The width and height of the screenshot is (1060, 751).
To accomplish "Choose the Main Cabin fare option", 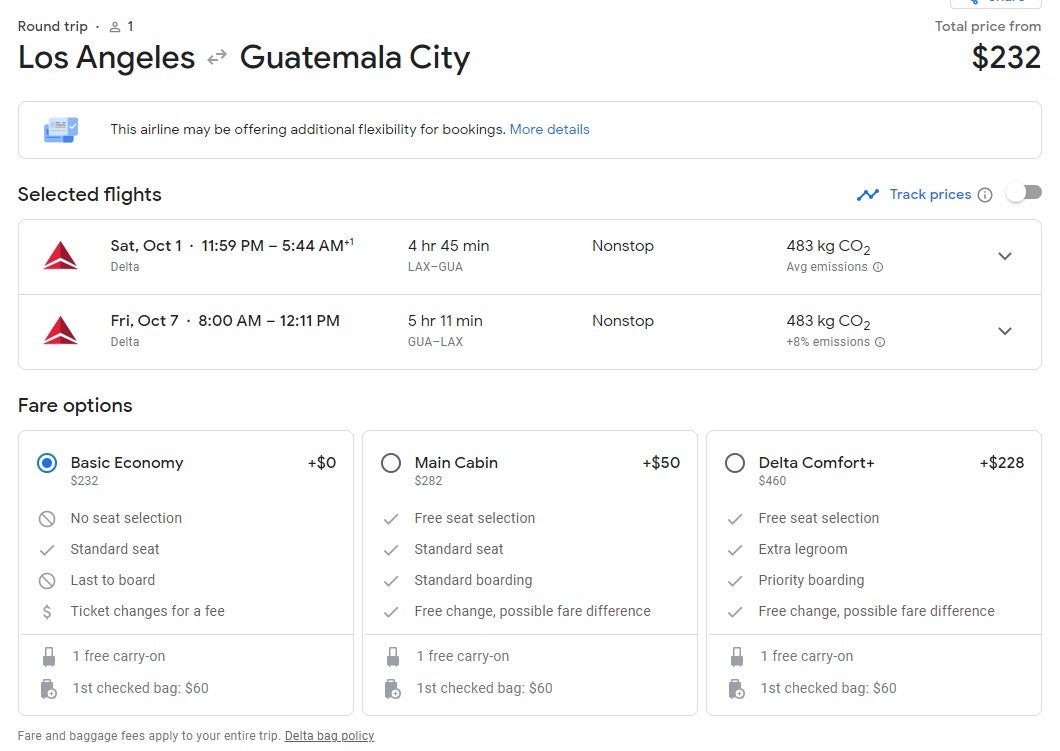I will pos(391,463).
